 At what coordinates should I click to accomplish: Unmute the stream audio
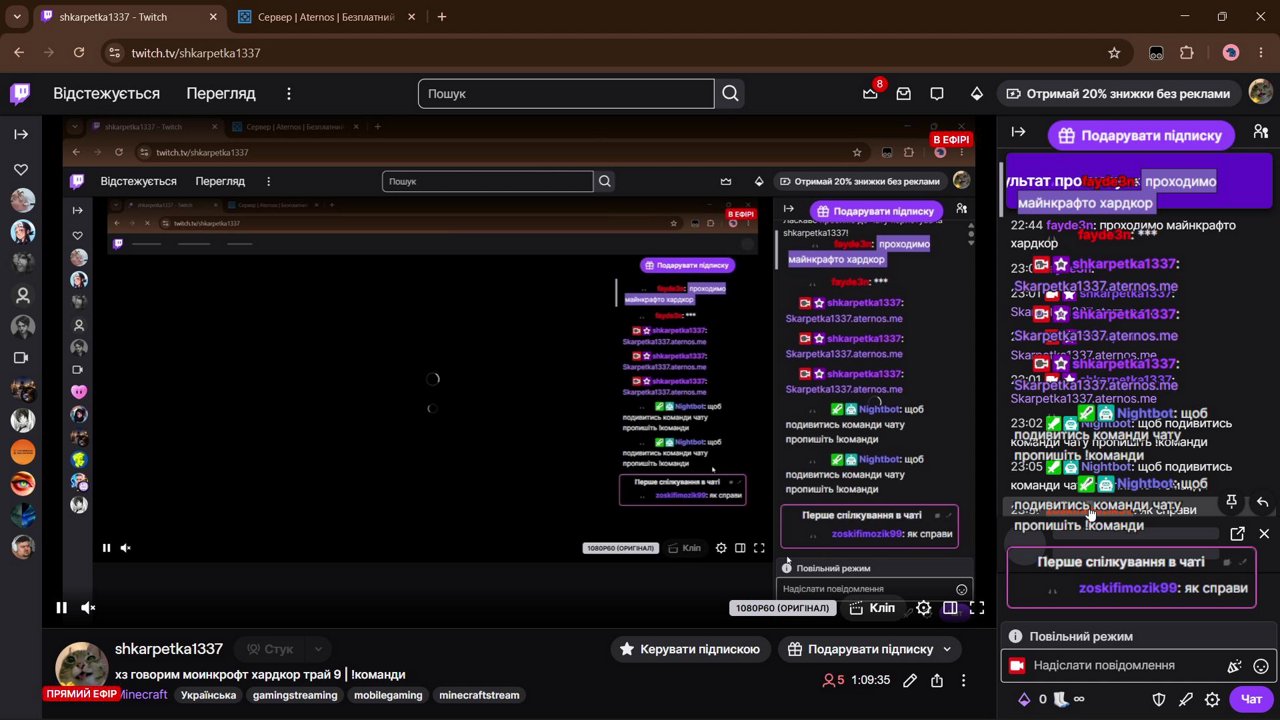pyautogui.click(x=88, y=607)
